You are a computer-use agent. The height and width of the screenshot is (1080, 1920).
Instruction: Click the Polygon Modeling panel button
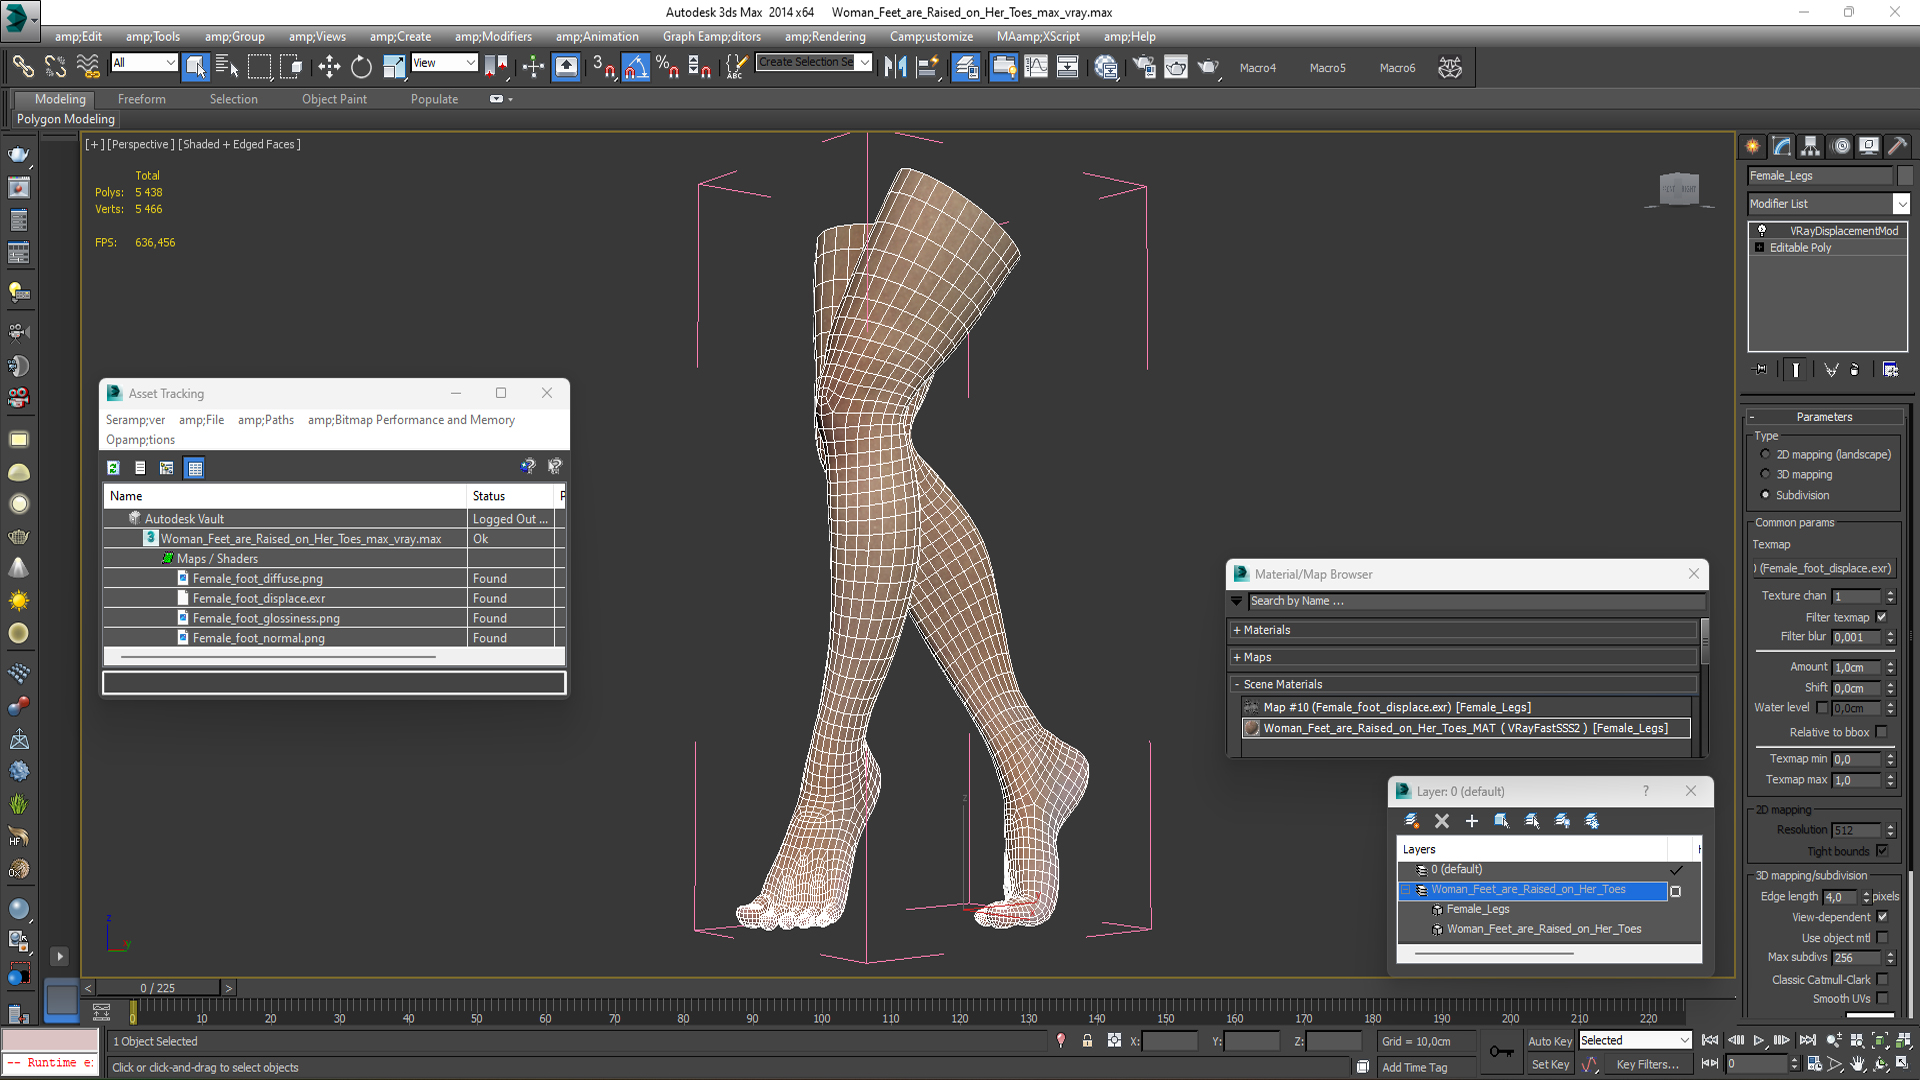pos(65,119)
